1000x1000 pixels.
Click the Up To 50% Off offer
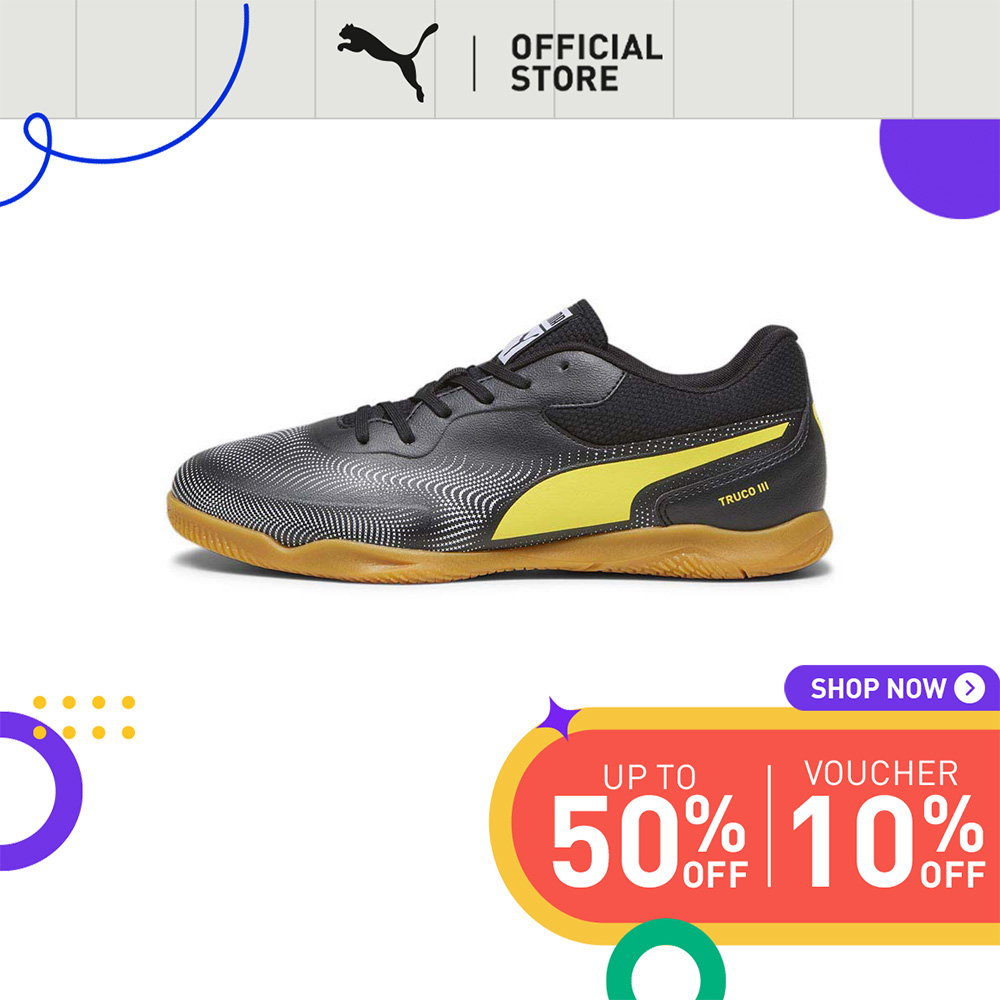click(x=649, y=826)
